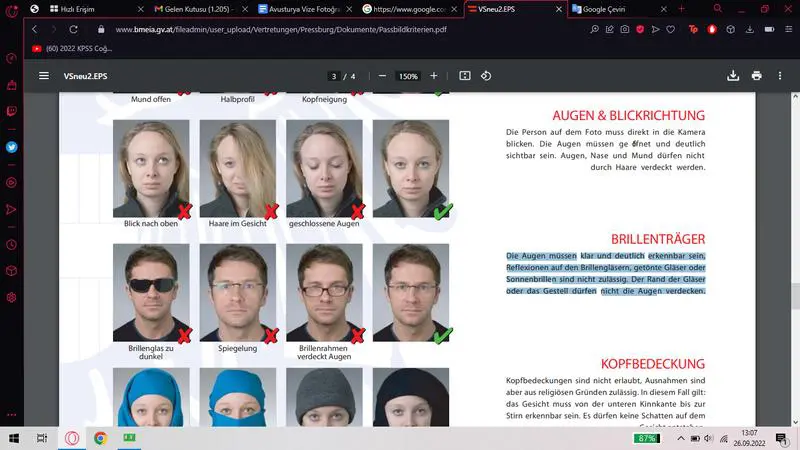Open Twitch panel in the sidebar
This screenshot has width=800, height=450.
pyautogui.click(x=12, y=111)
